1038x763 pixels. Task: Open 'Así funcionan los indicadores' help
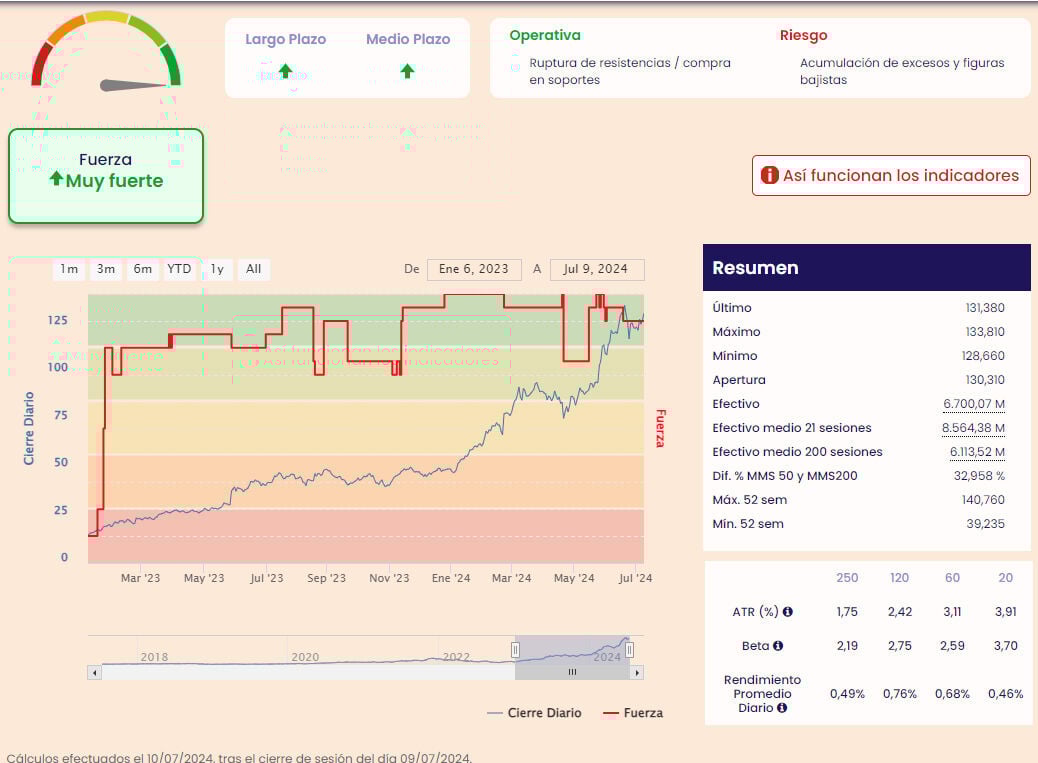(x=890, y=175)
